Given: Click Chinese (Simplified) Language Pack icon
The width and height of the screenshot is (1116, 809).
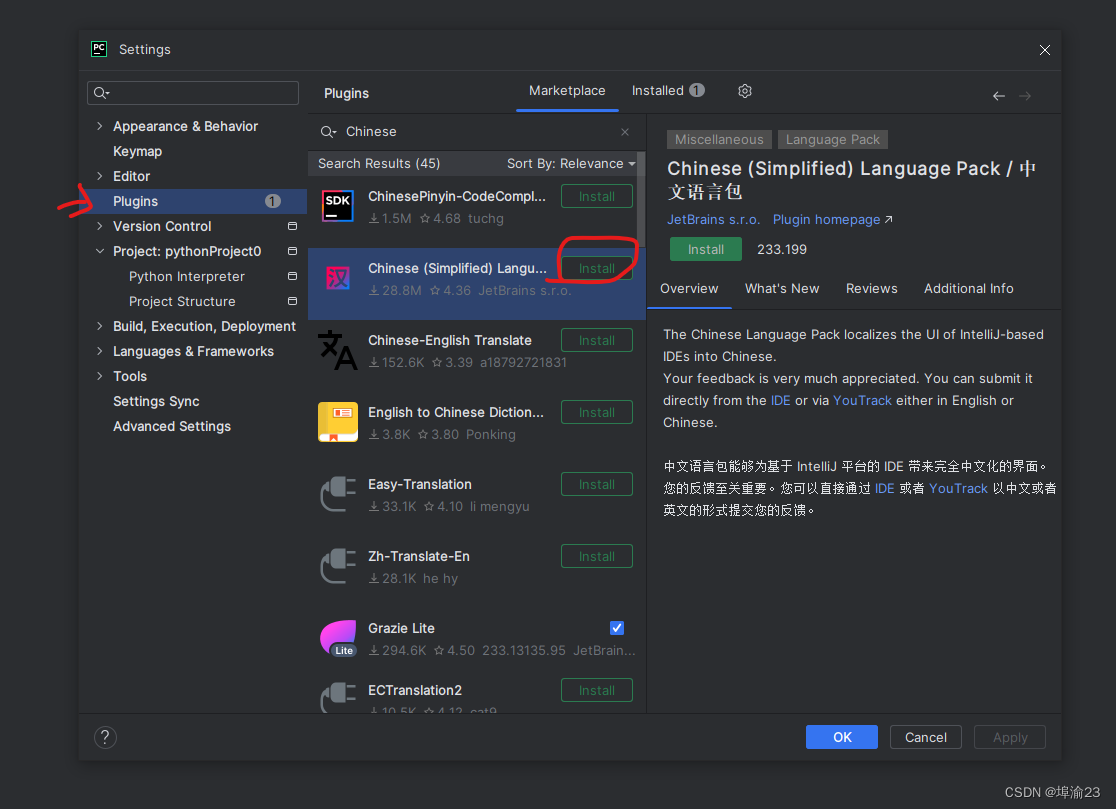Looking at the screenshot, I should pyautogui.click(x=337, y=277).
